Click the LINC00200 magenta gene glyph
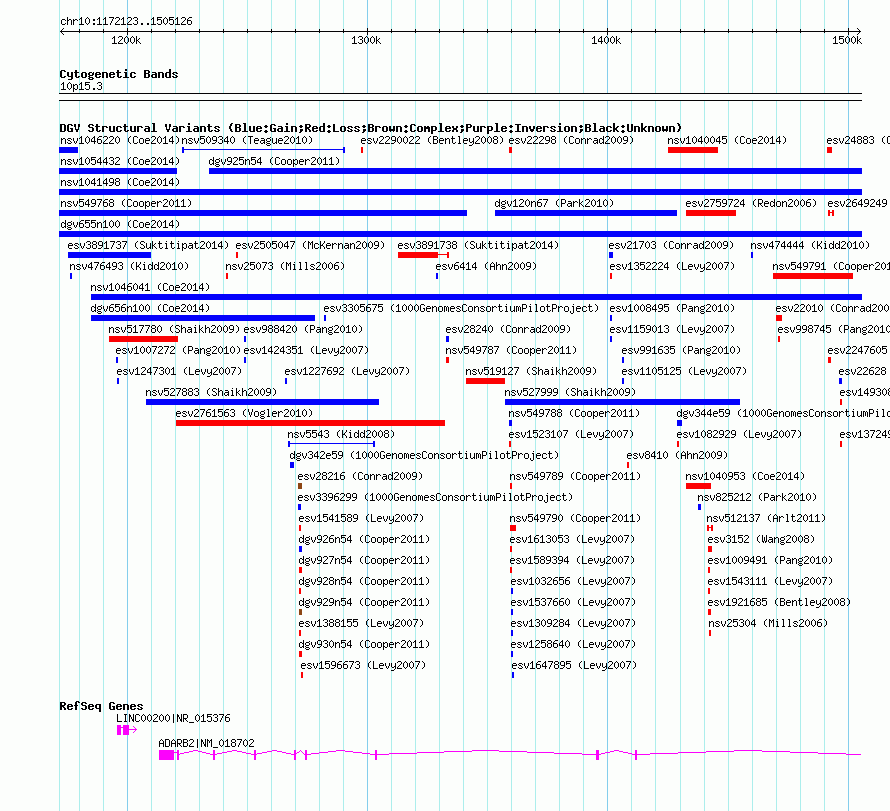The height and width of the screenshot is (811, 890). point(127,730)
